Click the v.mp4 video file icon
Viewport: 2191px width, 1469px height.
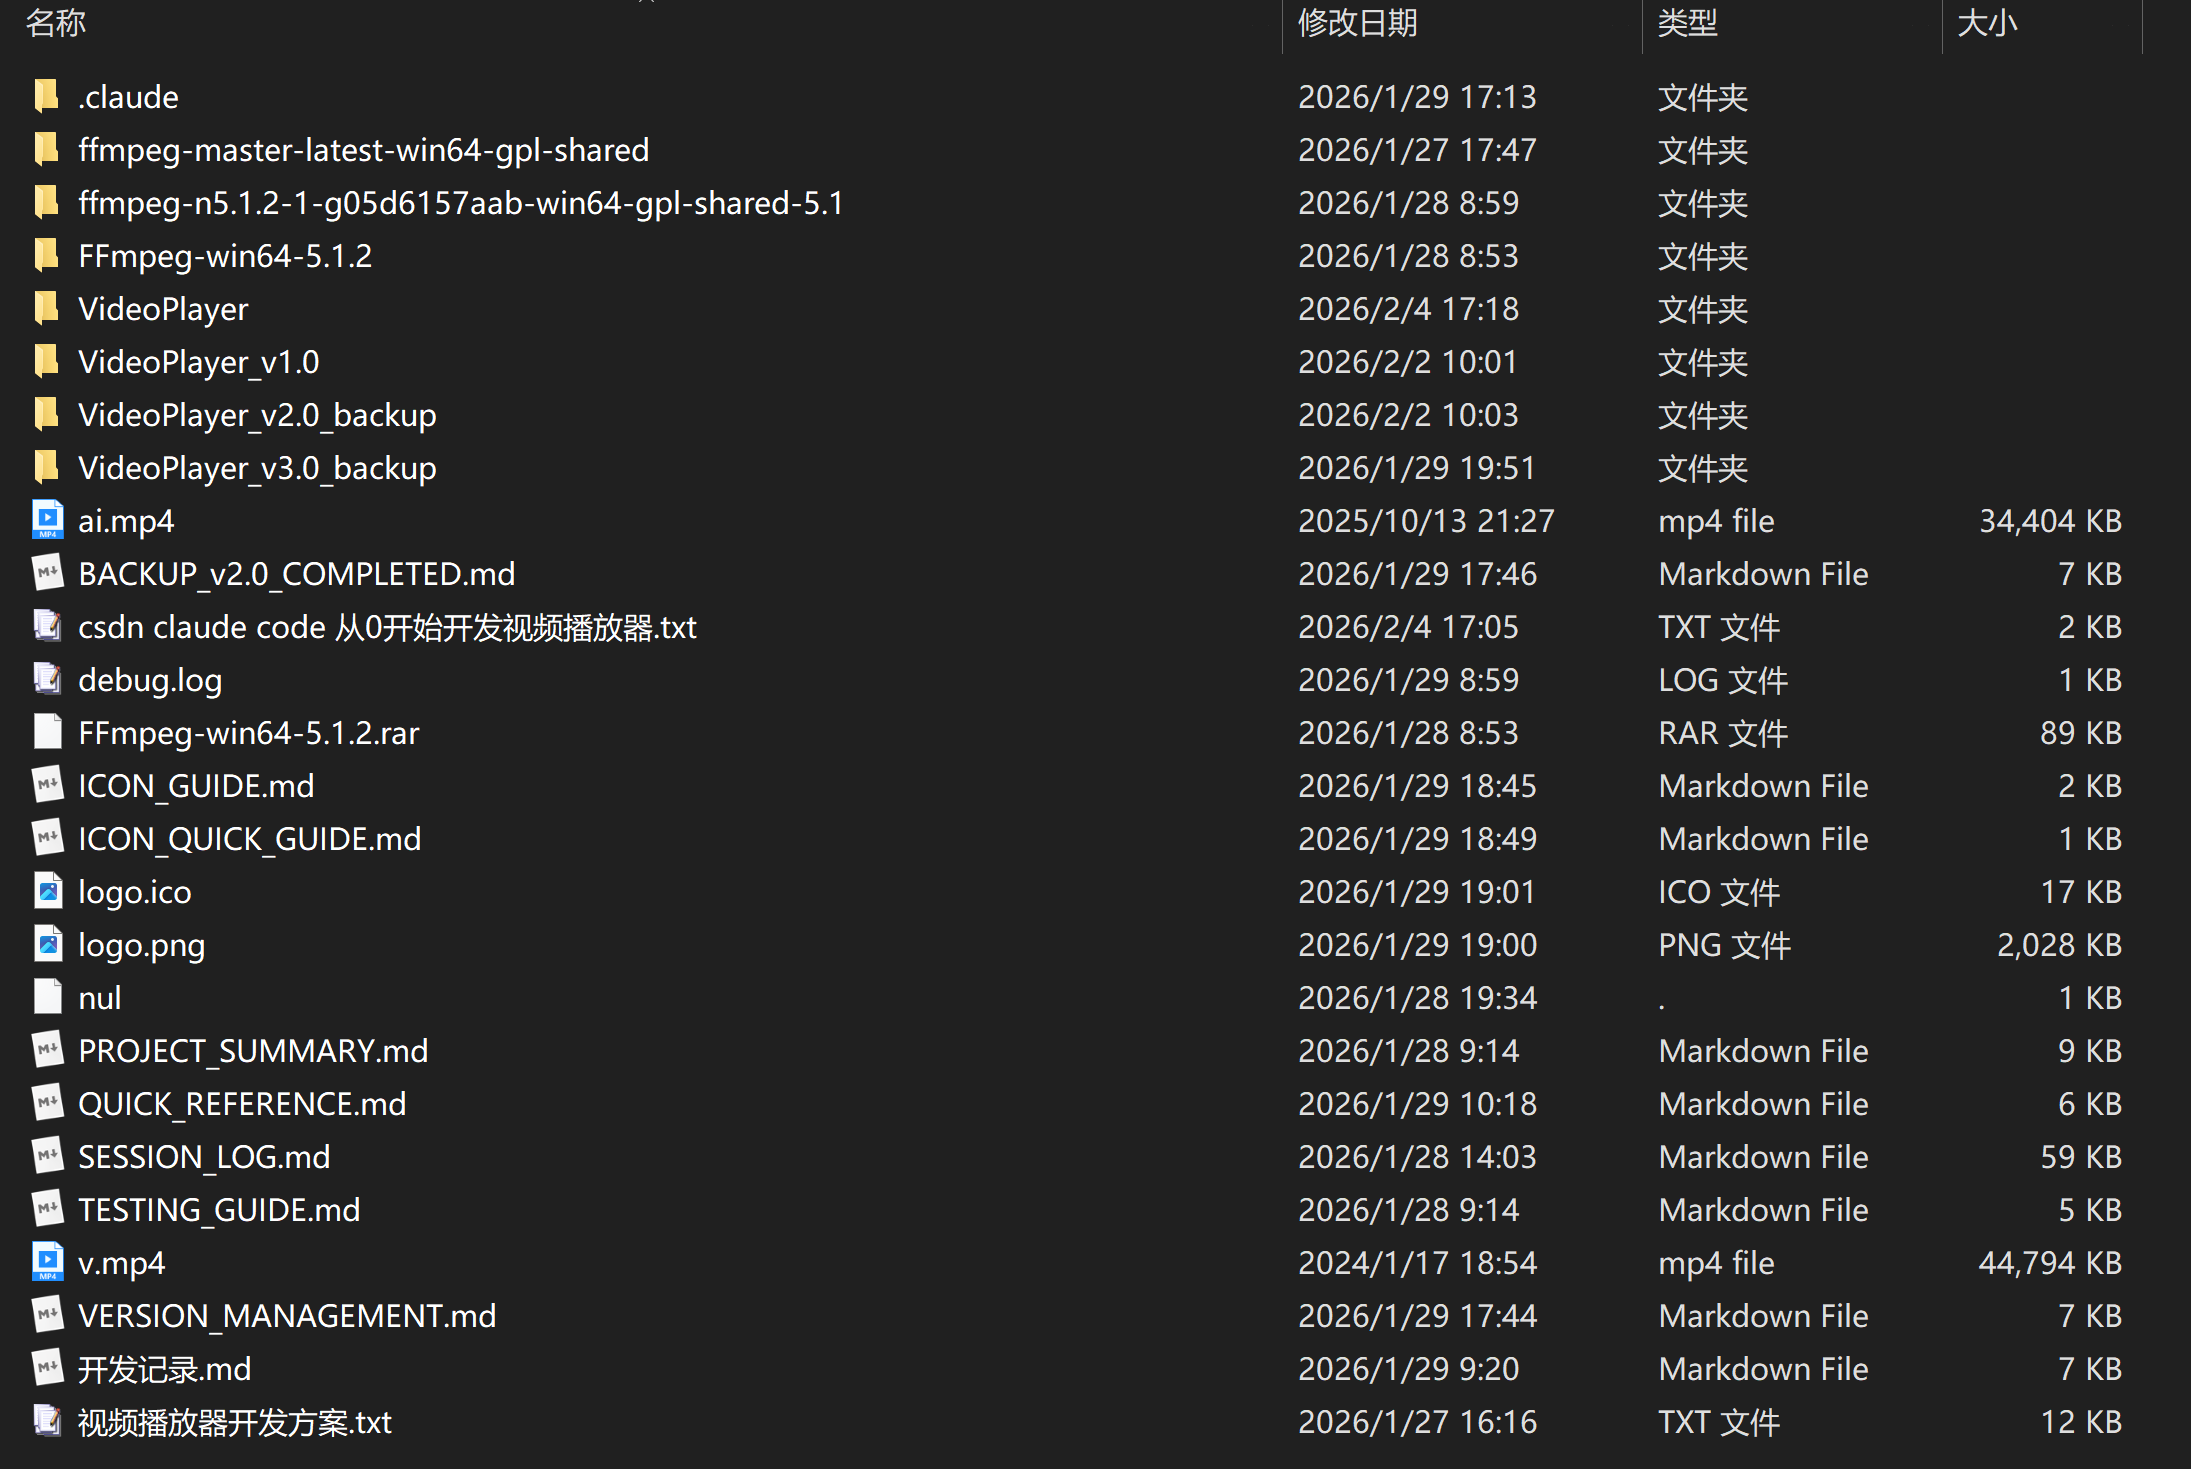click(x=47, y=1262)
